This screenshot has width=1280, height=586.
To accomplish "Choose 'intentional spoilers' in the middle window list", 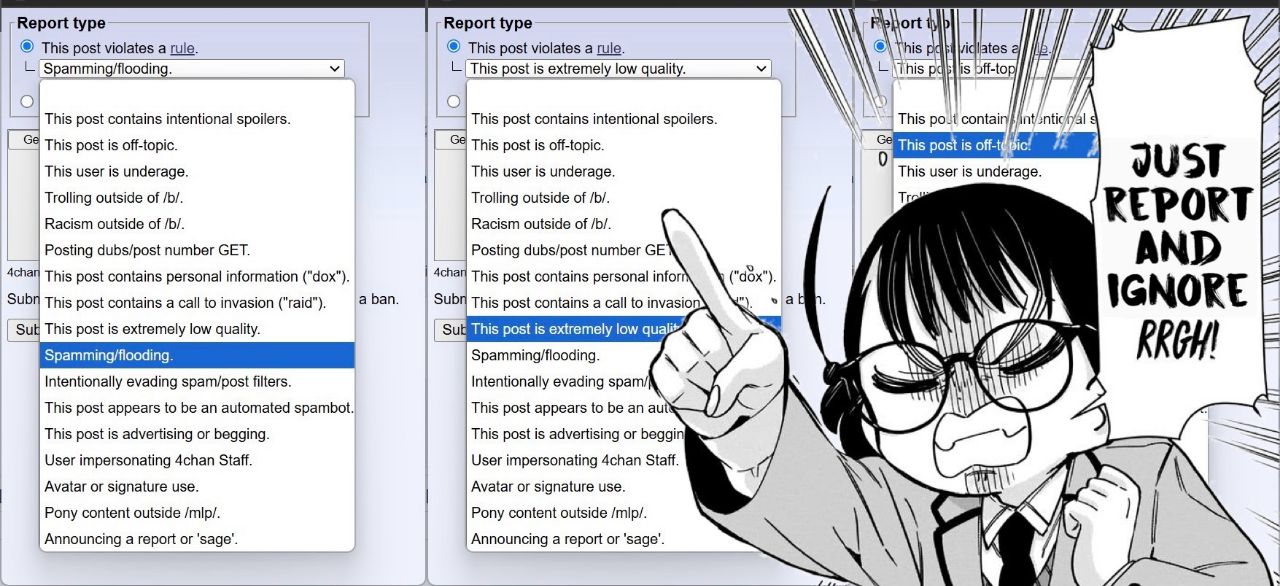I will [x=624, y=119].
